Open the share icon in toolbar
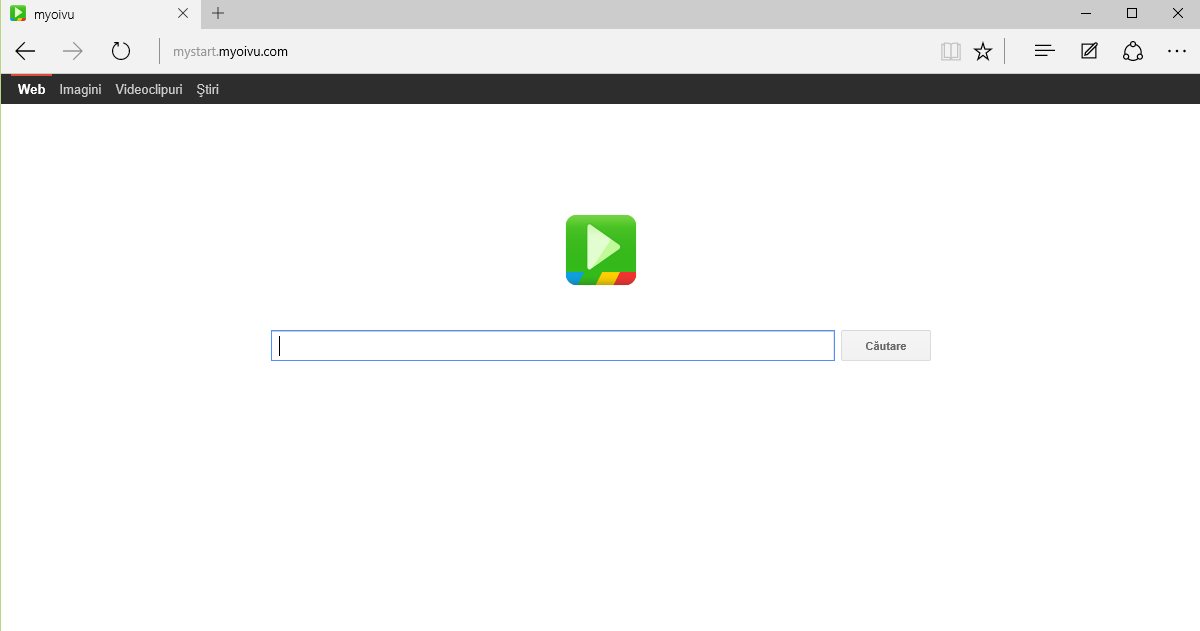The width and height of the screenshot is (1200, 631). (x=1133, y=51)
